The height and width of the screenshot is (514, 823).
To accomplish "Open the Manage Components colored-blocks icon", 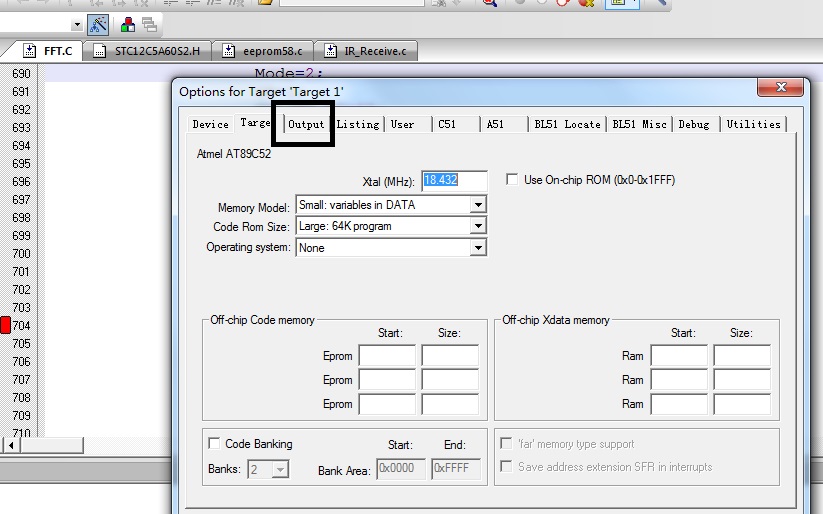I will click(x=128, y=25).
